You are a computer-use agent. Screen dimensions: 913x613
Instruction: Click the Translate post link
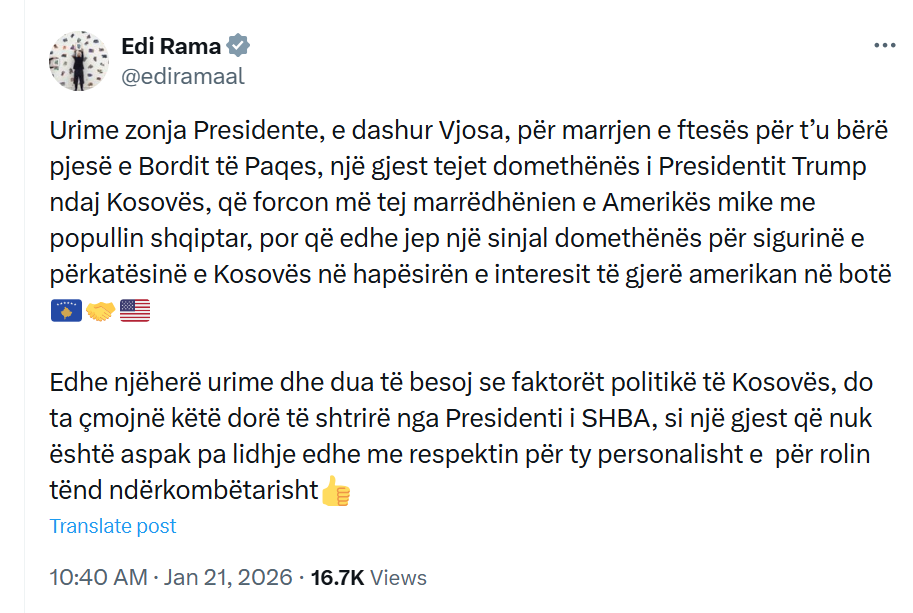113,526
